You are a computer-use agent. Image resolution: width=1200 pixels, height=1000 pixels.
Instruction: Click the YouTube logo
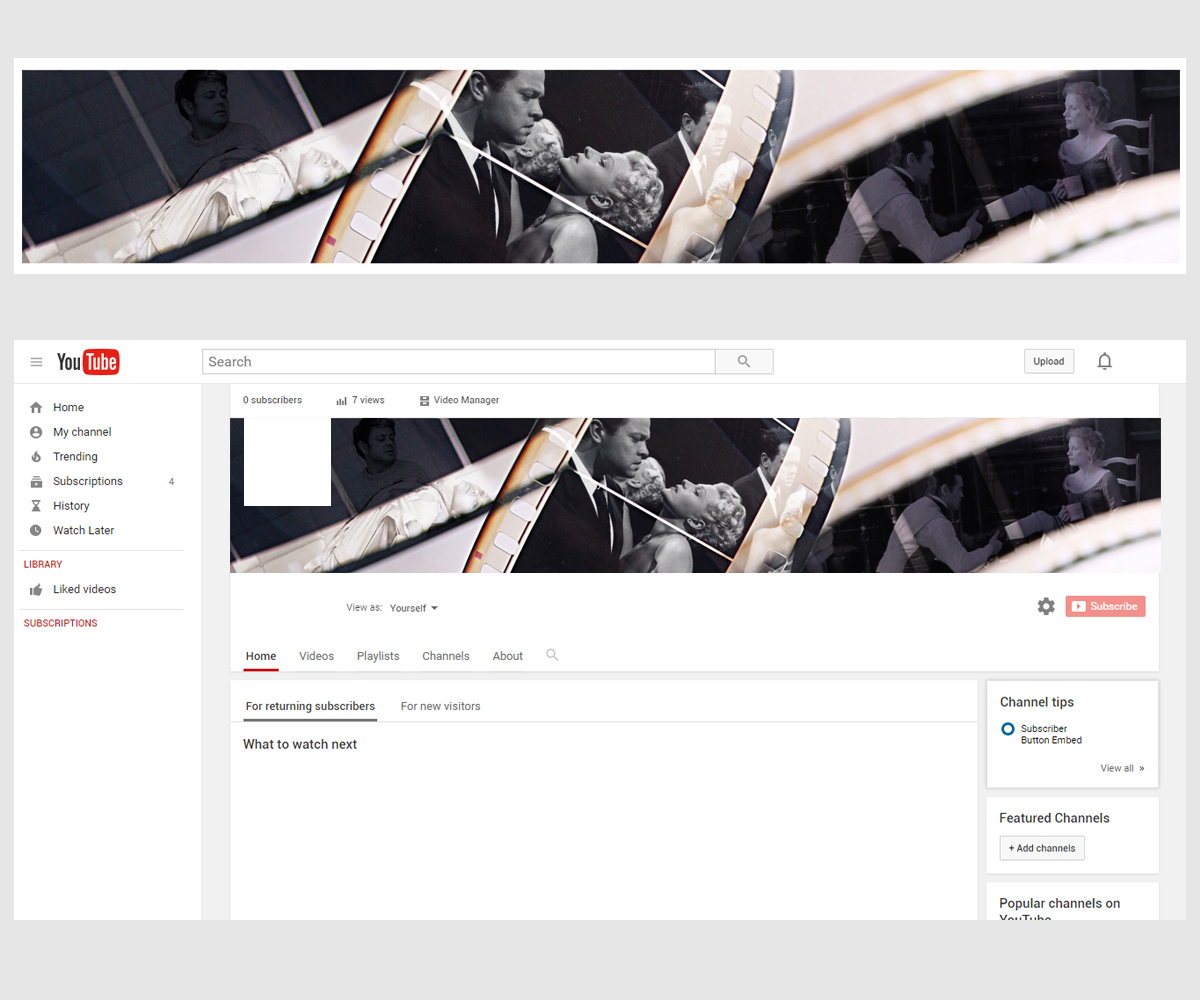coord(88,362)
